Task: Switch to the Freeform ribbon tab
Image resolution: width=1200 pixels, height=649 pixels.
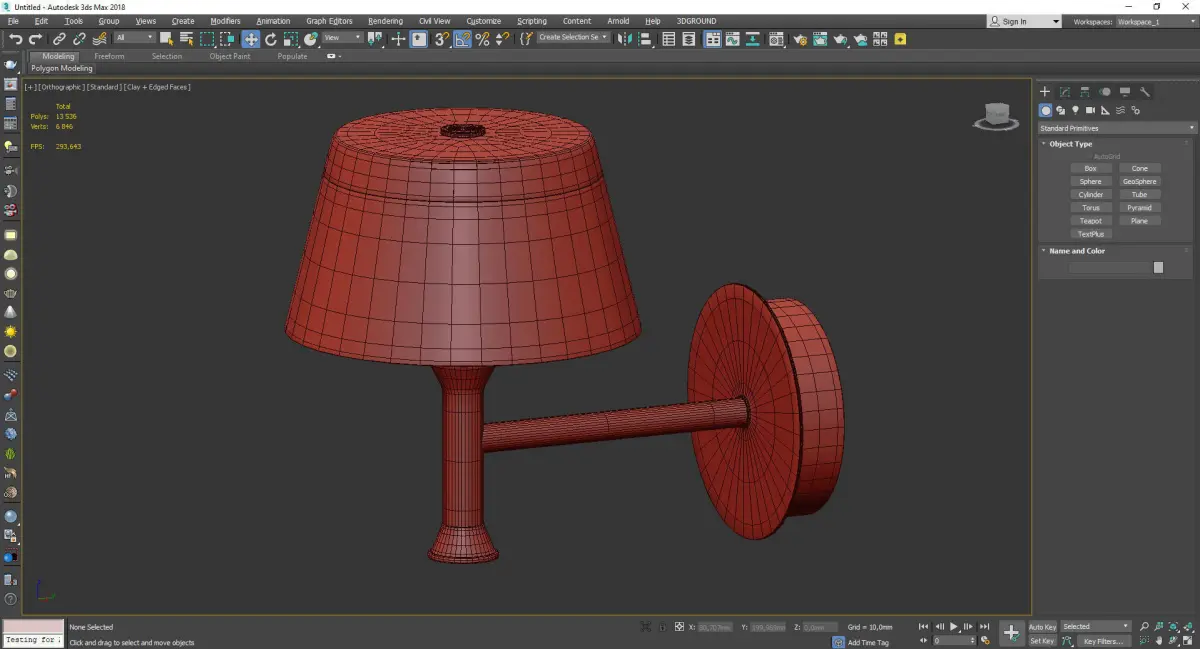Action: (109, 57)
